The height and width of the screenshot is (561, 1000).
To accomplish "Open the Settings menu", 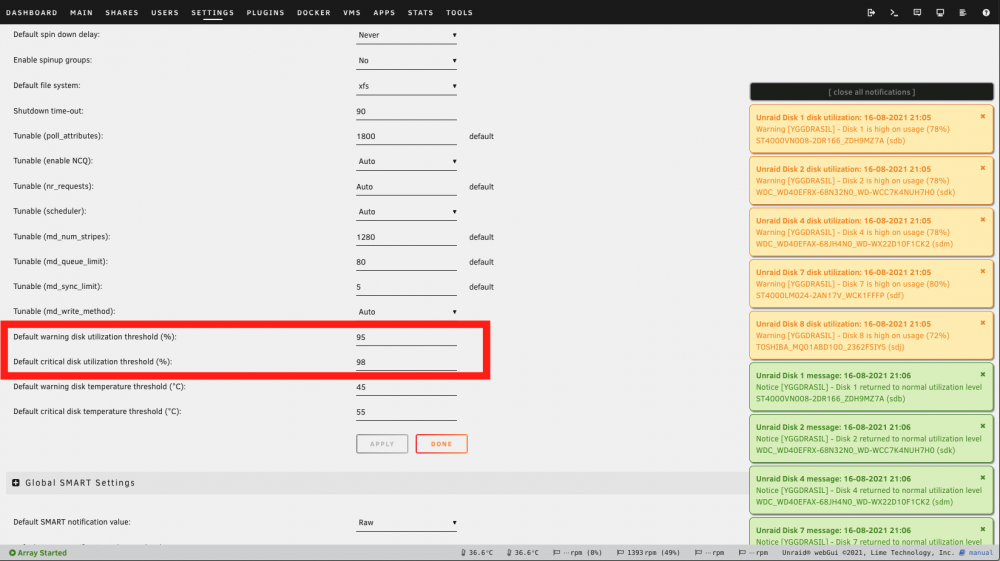I will [x=212, y=13].
